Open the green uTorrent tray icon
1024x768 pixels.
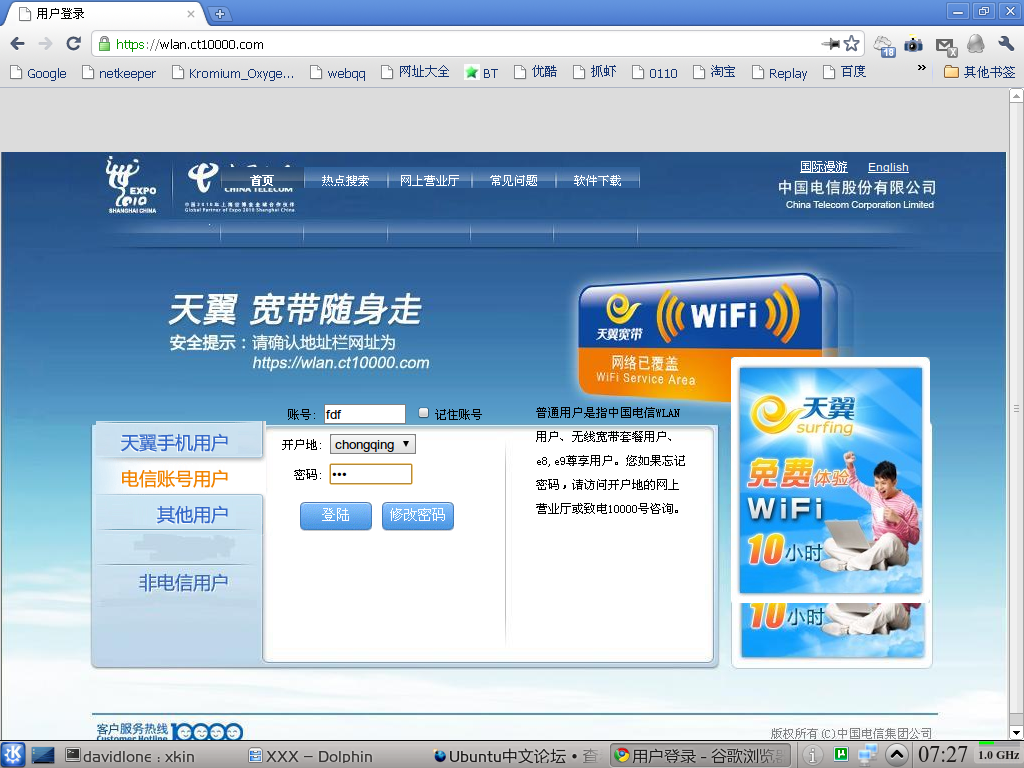point(841,754)
